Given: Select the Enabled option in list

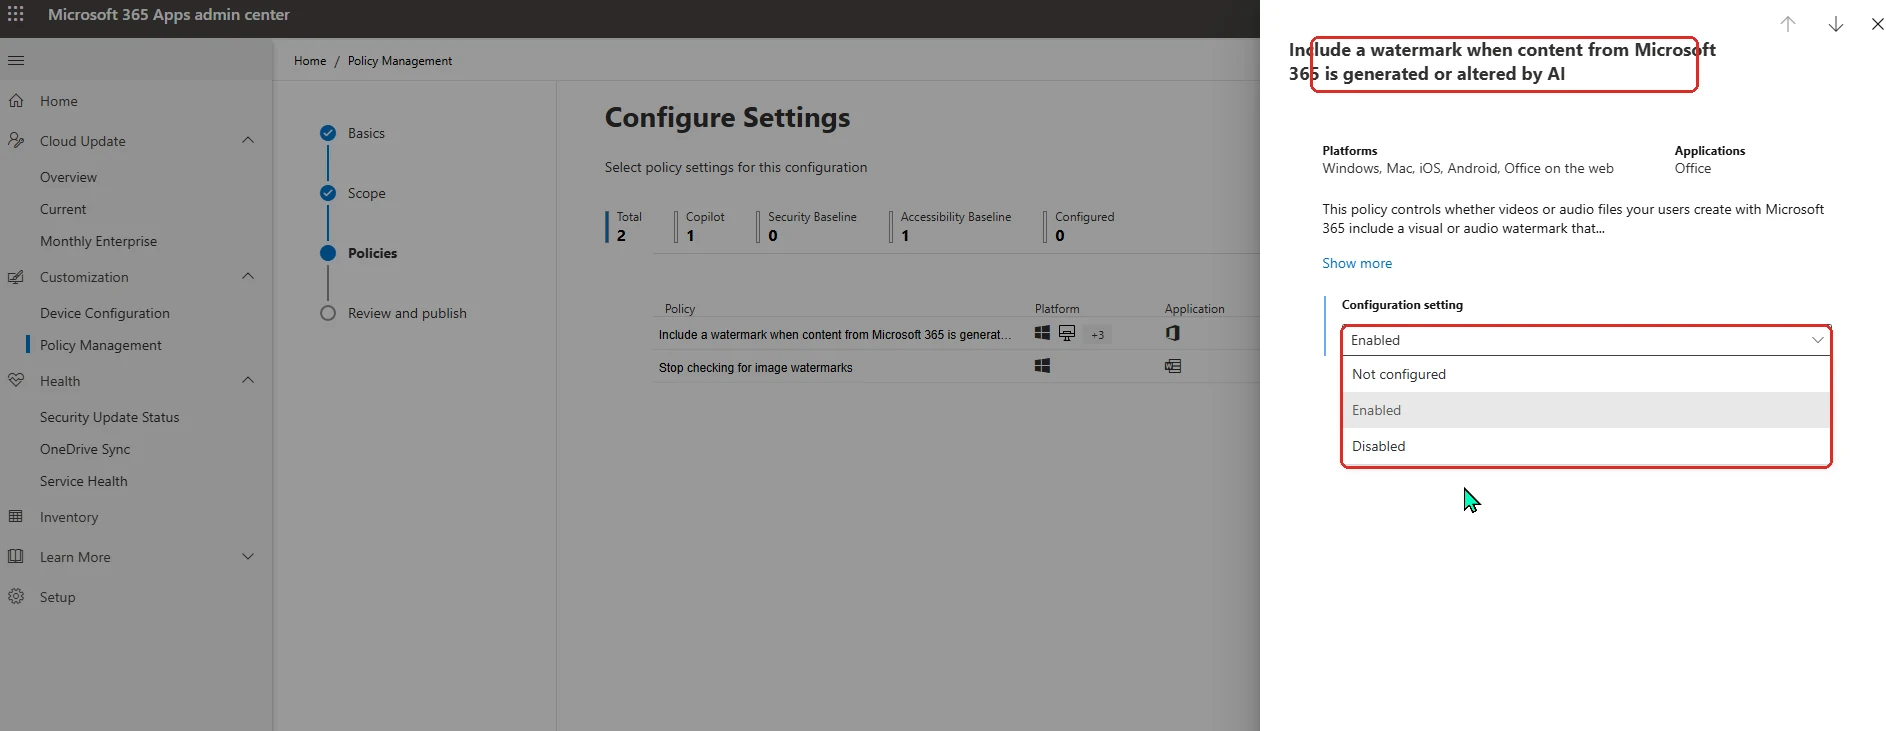Looking at the screenshot, I should tap(1586, 410).
